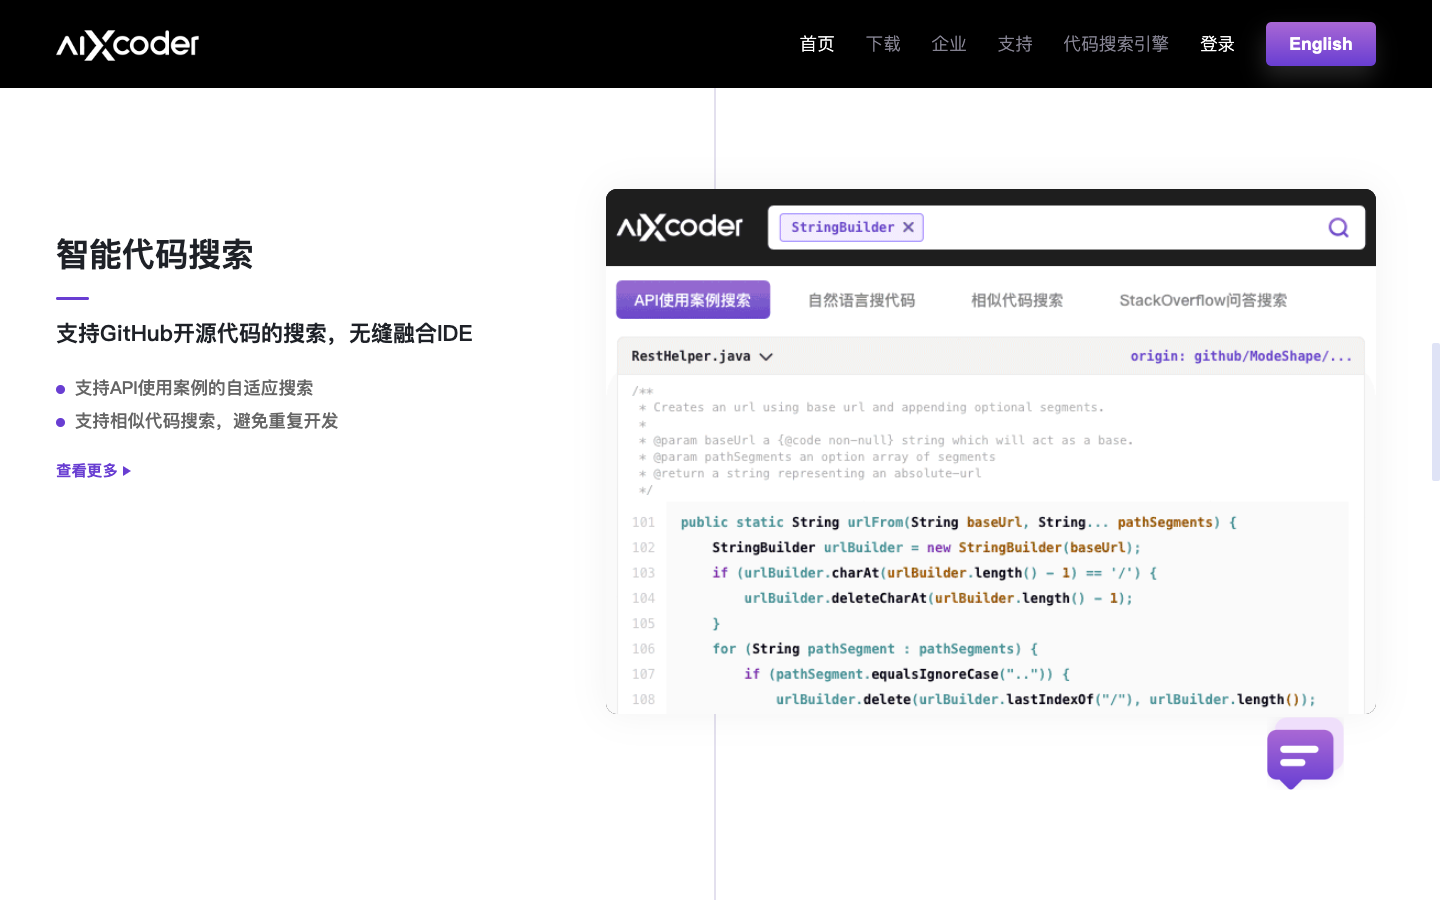Image resolution: width=1440 pixels, height=900 pixels.
Task: Click code line number 106
Action: tap(643, 649)
